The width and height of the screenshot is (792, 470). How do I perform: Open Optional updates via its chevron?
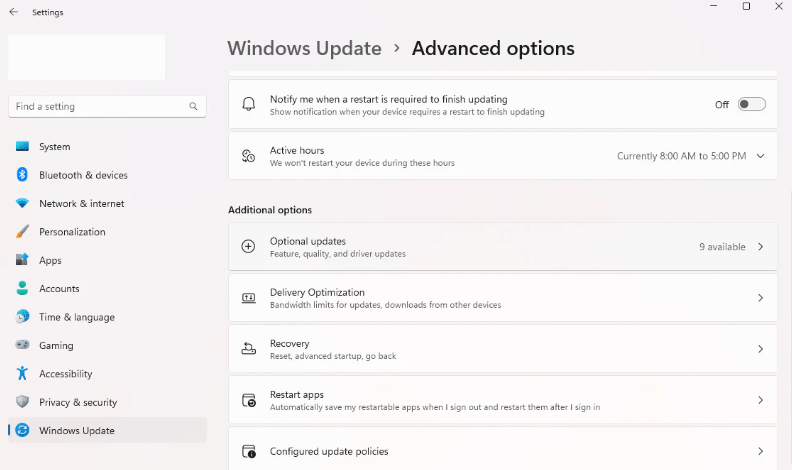pos(761,246)
